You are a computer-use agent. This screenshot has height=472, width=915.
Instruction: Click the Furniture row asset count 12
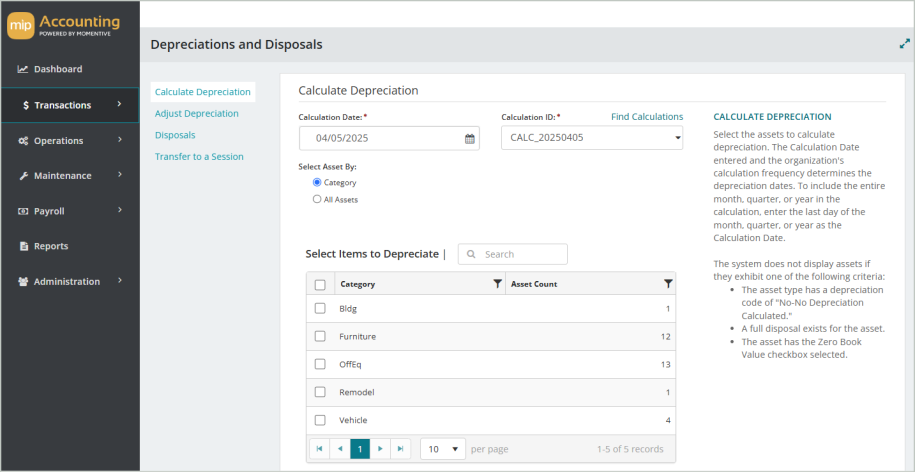(666, 337)
